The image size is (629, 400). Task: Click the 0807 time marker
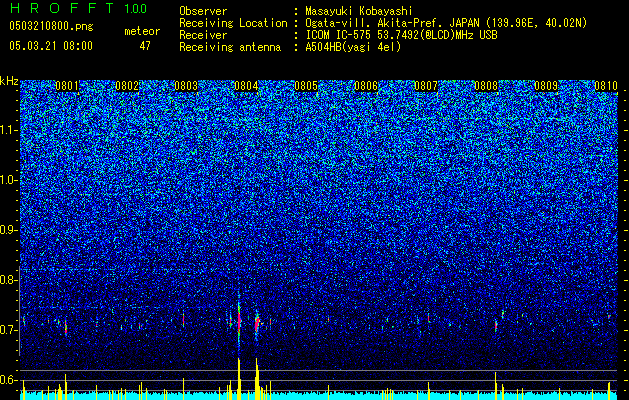point(426,86)
